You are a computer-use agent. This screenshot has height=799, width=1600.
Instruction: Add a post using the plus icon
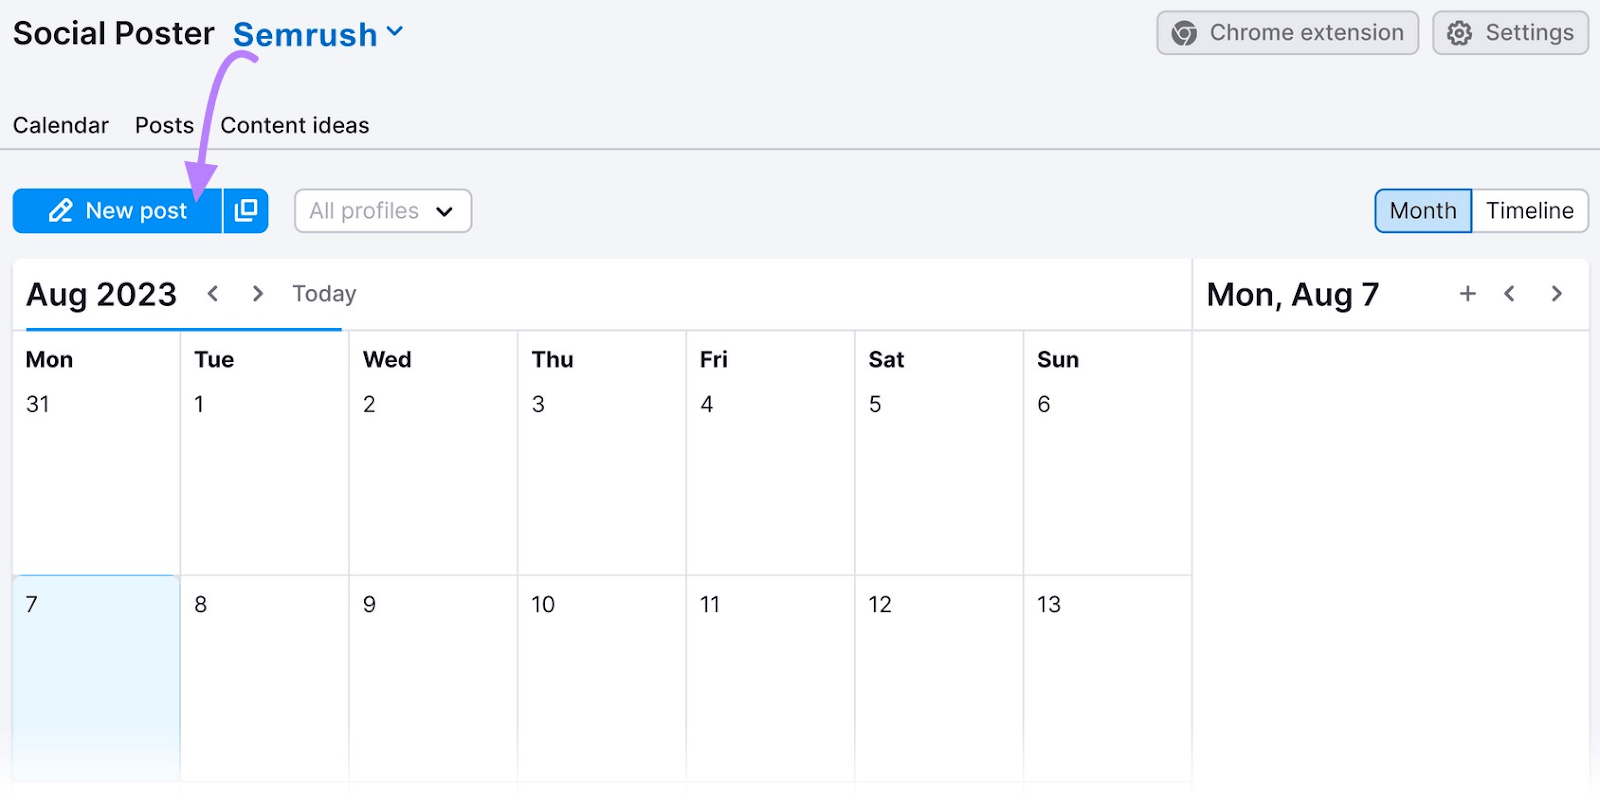[x=1466, y=293]
